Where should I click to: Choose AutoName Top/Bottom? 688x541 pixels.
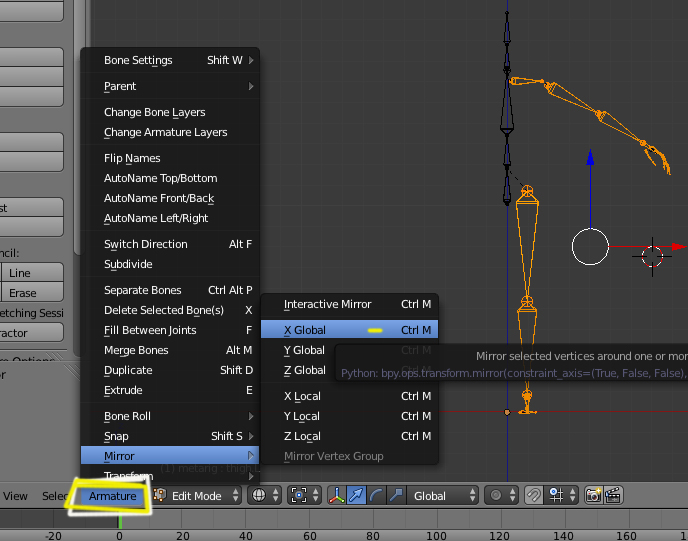coord(170,178)
